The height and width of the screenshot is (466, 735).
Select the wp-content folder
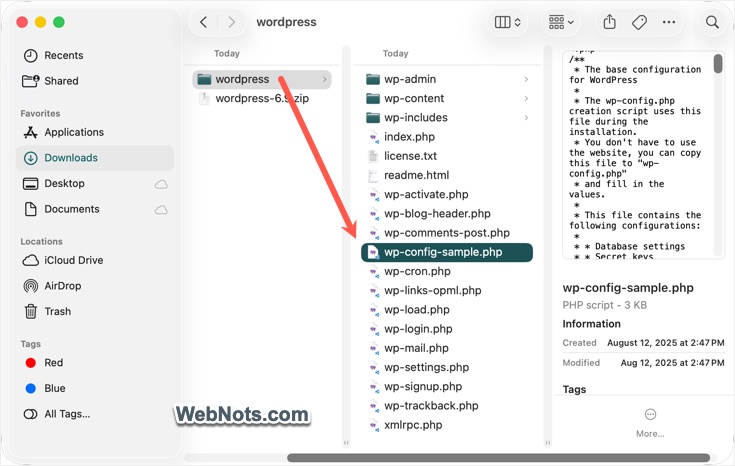coord(447,98)
